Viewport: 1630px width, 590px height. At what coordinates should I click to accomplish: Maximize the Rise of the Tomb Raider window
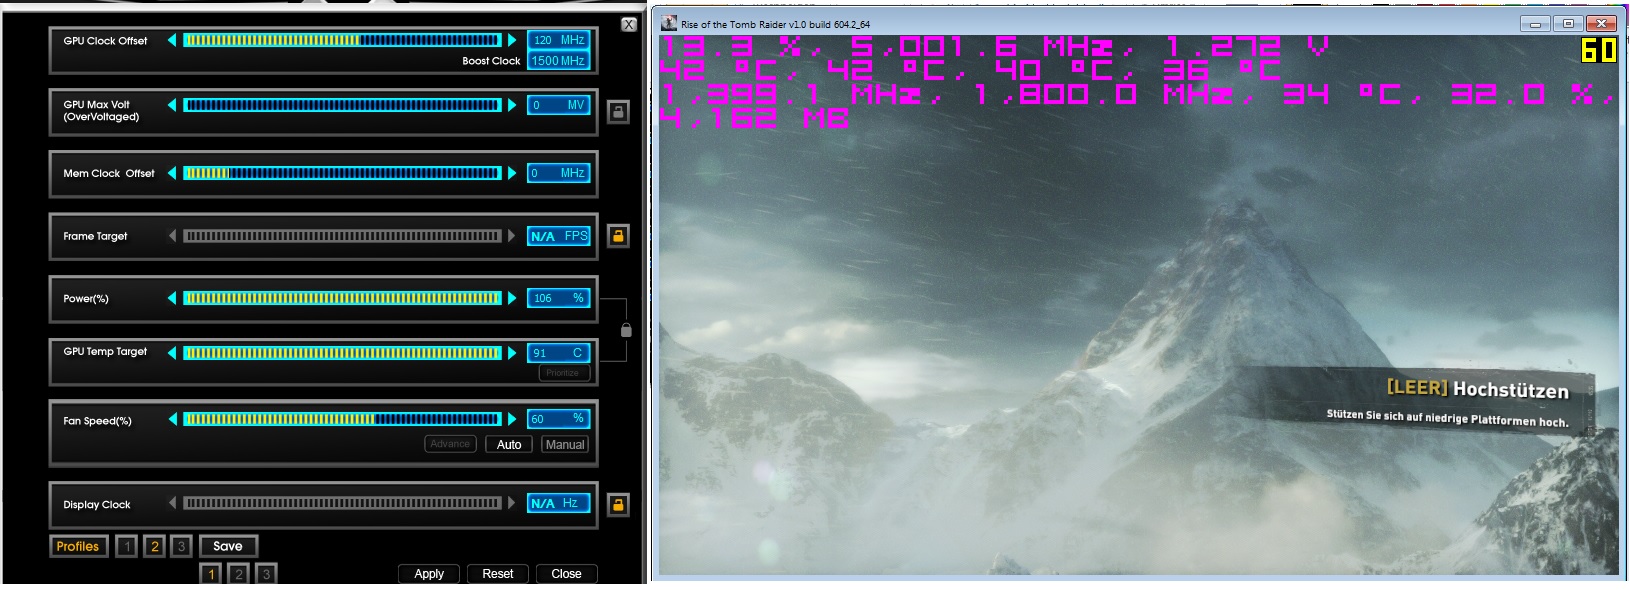point(1568,23)
